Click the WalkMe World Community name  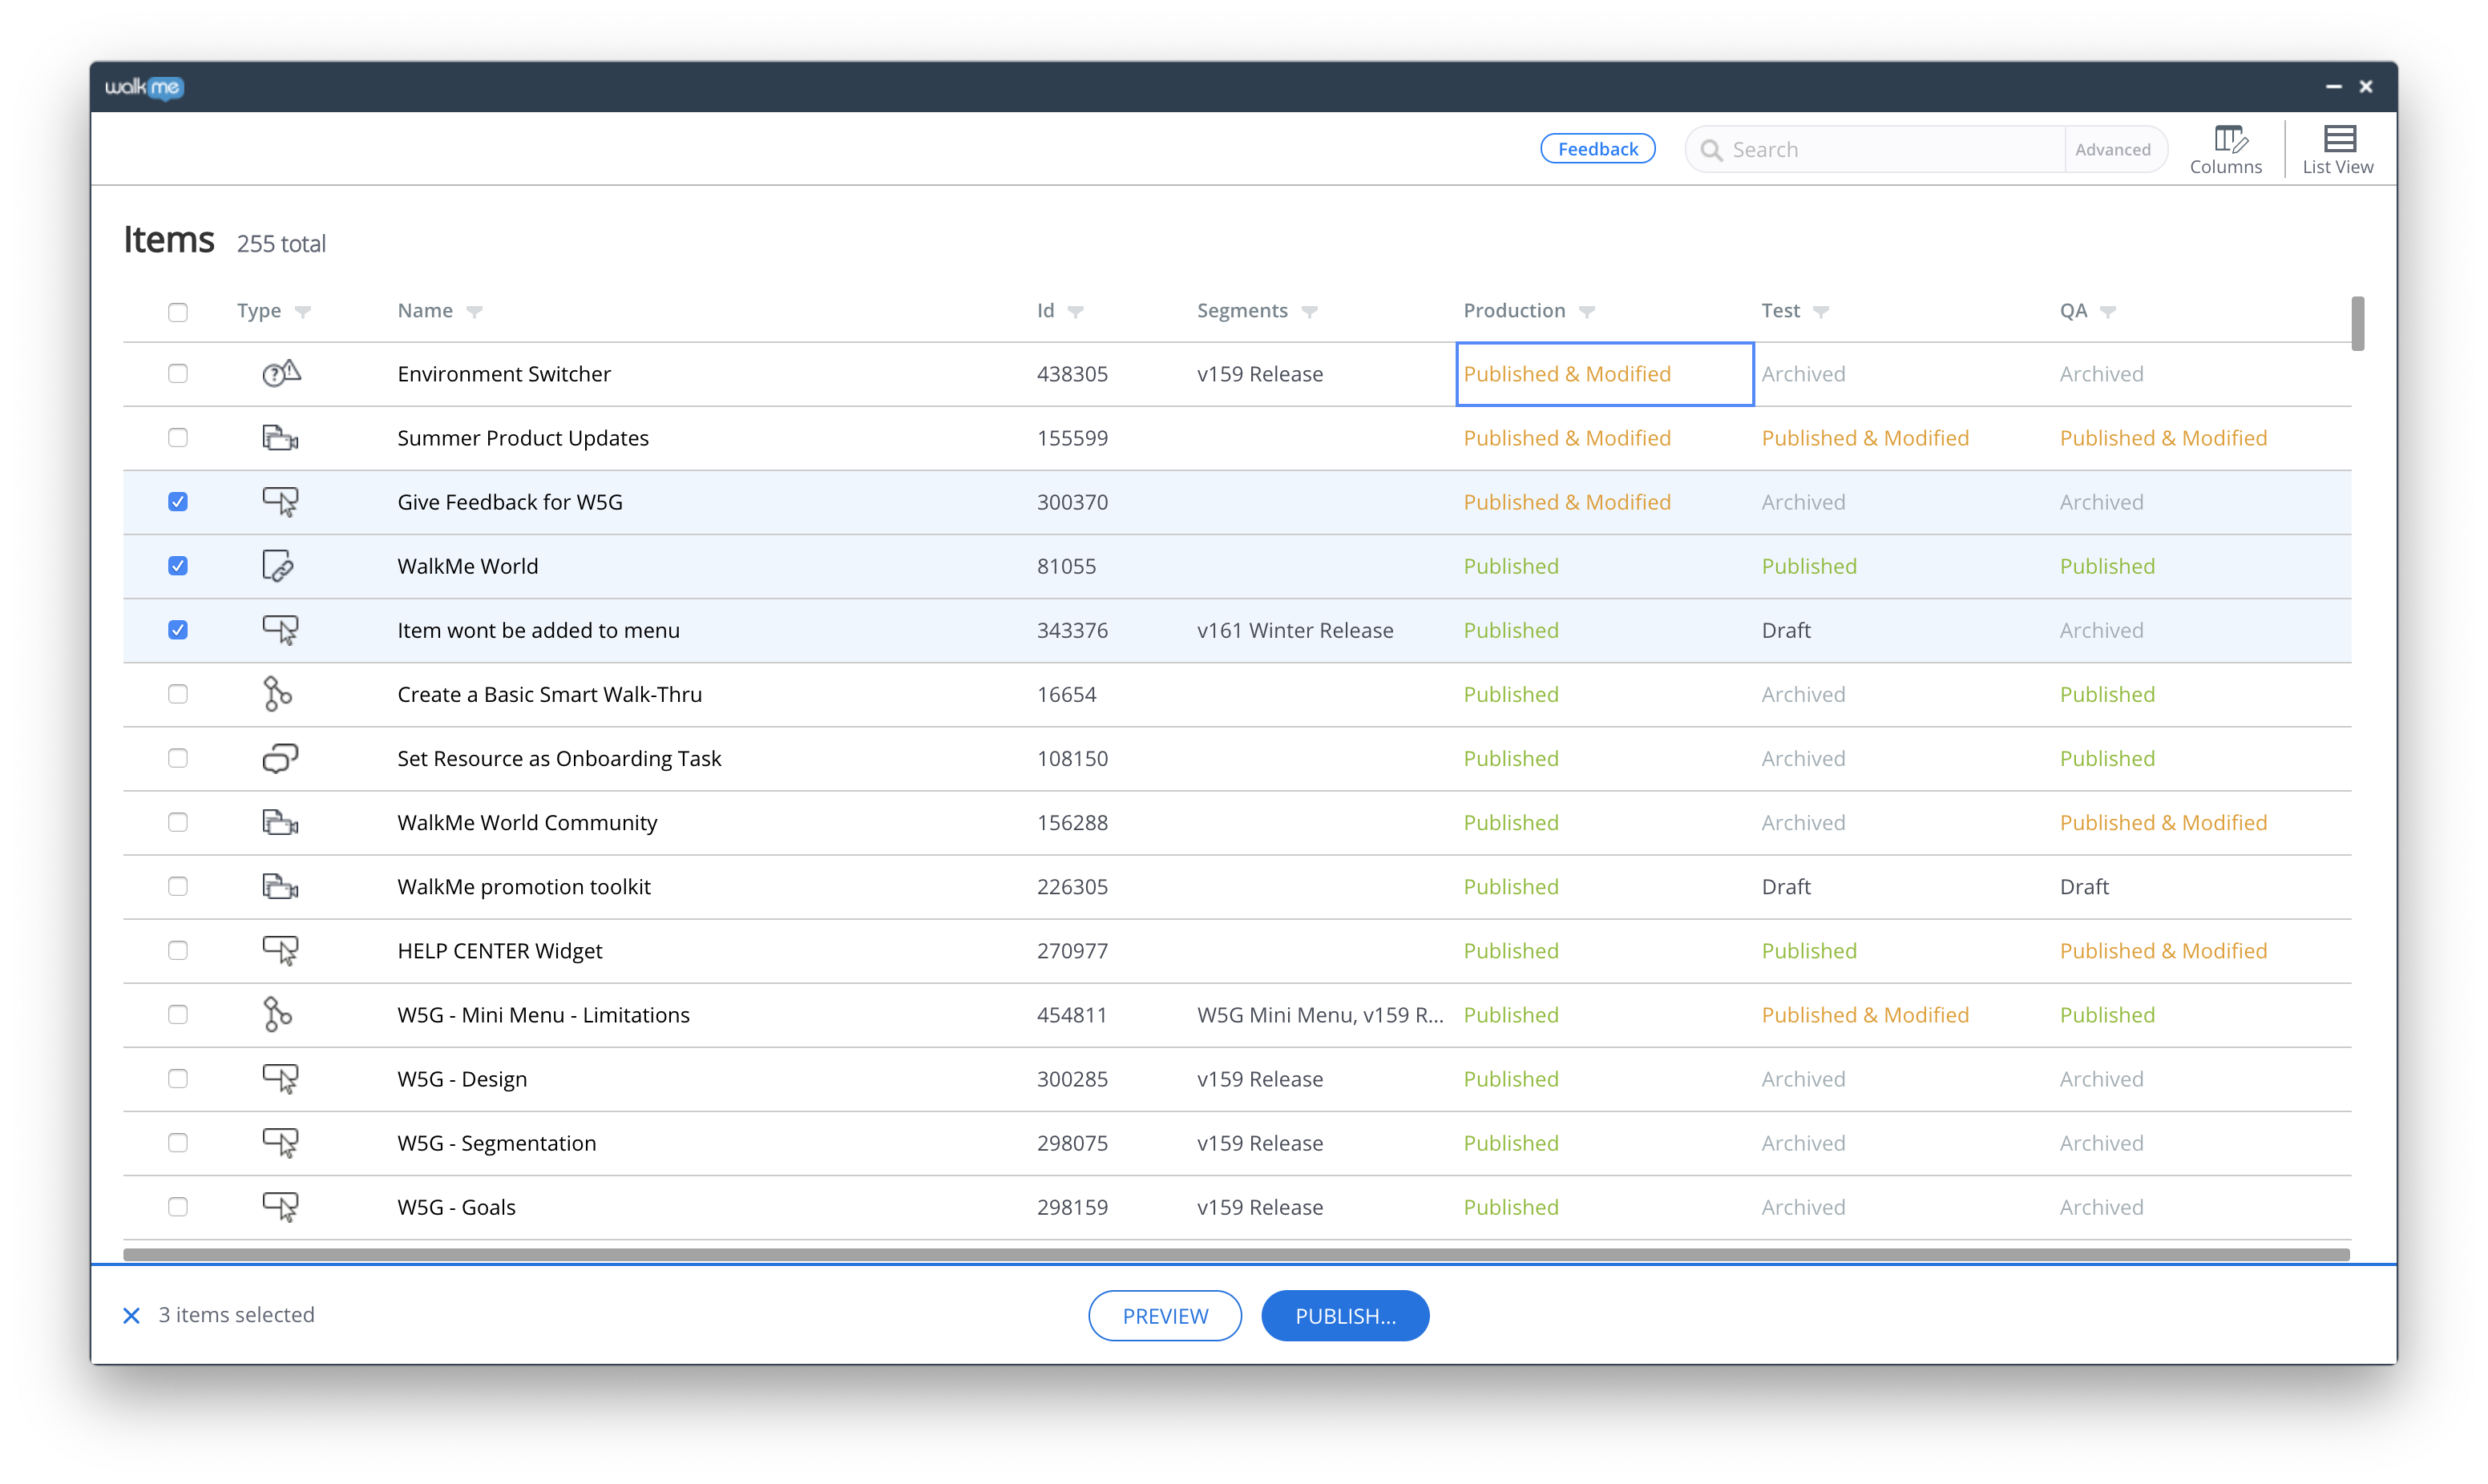[x=527, y=822]
